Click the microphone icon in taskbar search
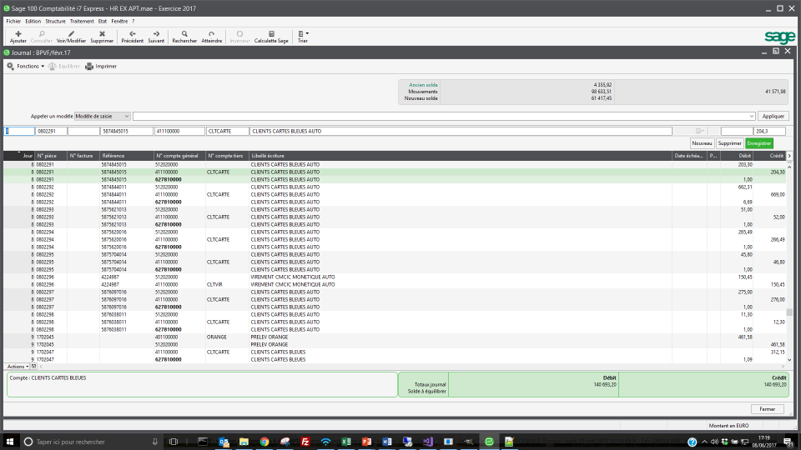The image size is (801, 450). [x=155, y=441]
